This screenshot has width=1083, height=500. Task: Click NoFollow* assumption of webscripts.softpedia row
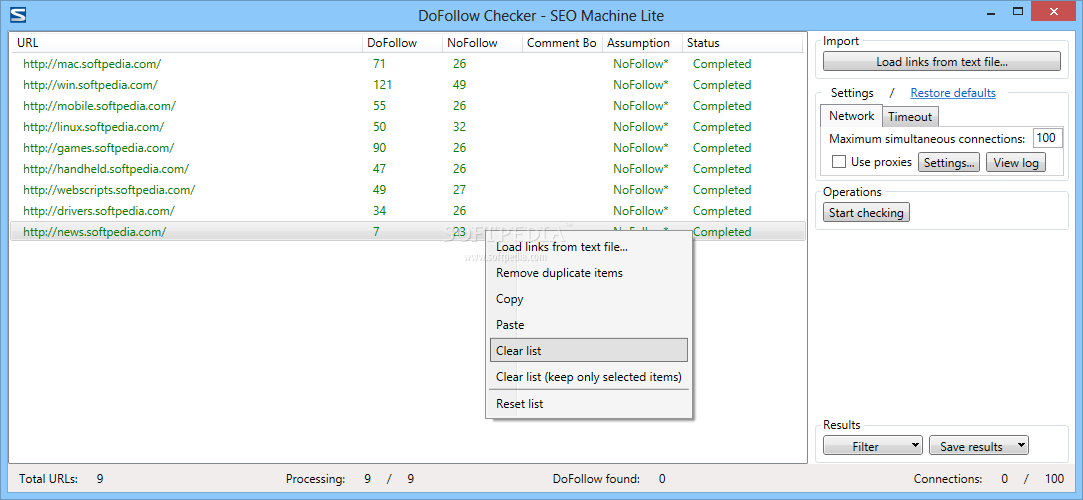641,190
